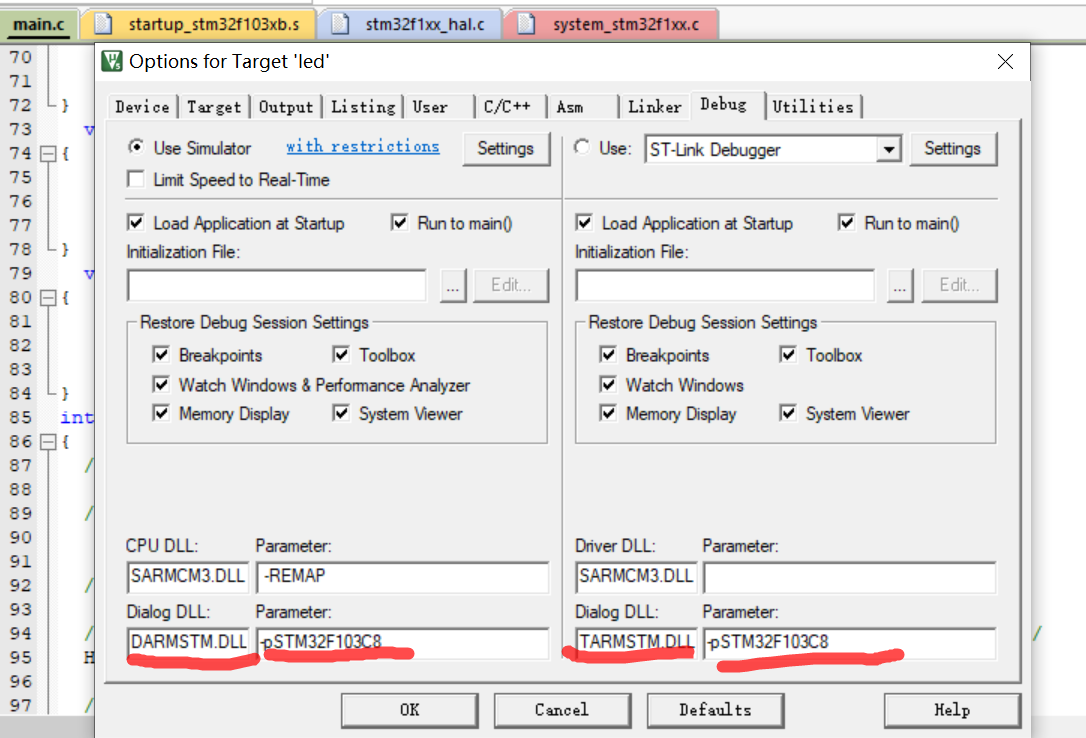
Task: Collapse code fold at line 80
Action: (x=48, y=298)
